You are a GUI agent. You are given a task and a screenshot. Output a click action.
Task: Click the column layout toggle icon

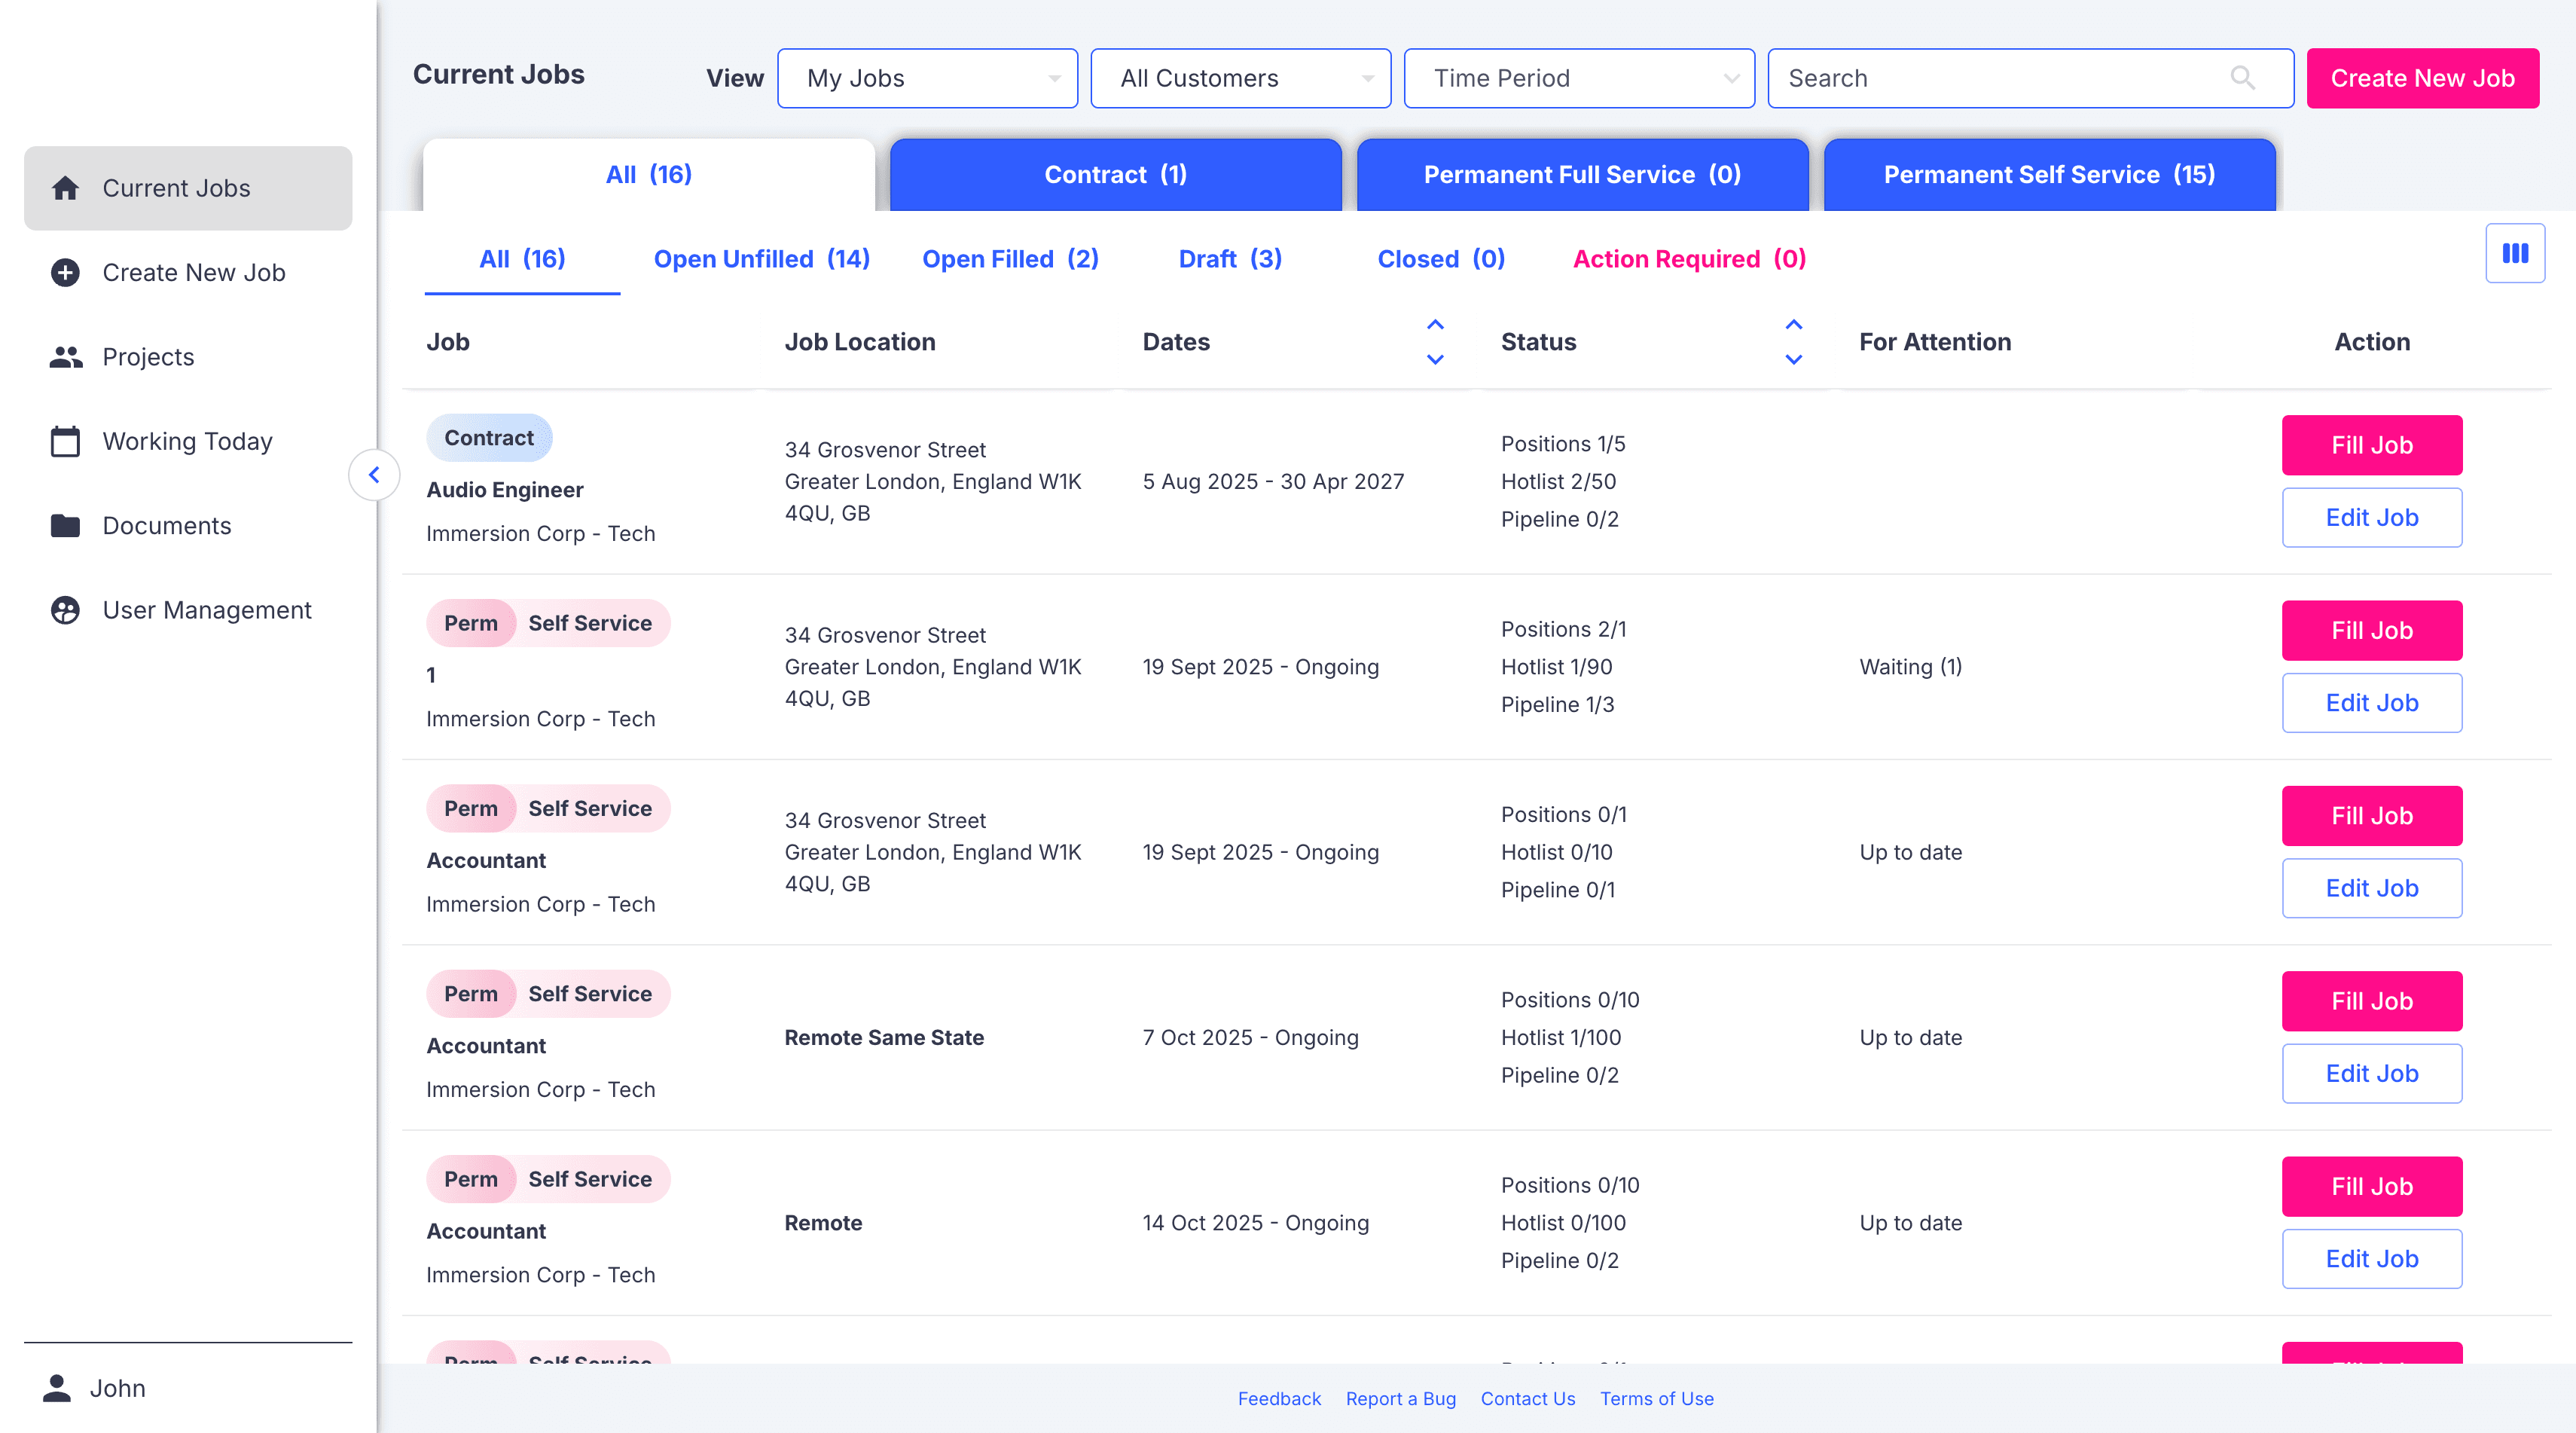click(x=2514, y=254)
